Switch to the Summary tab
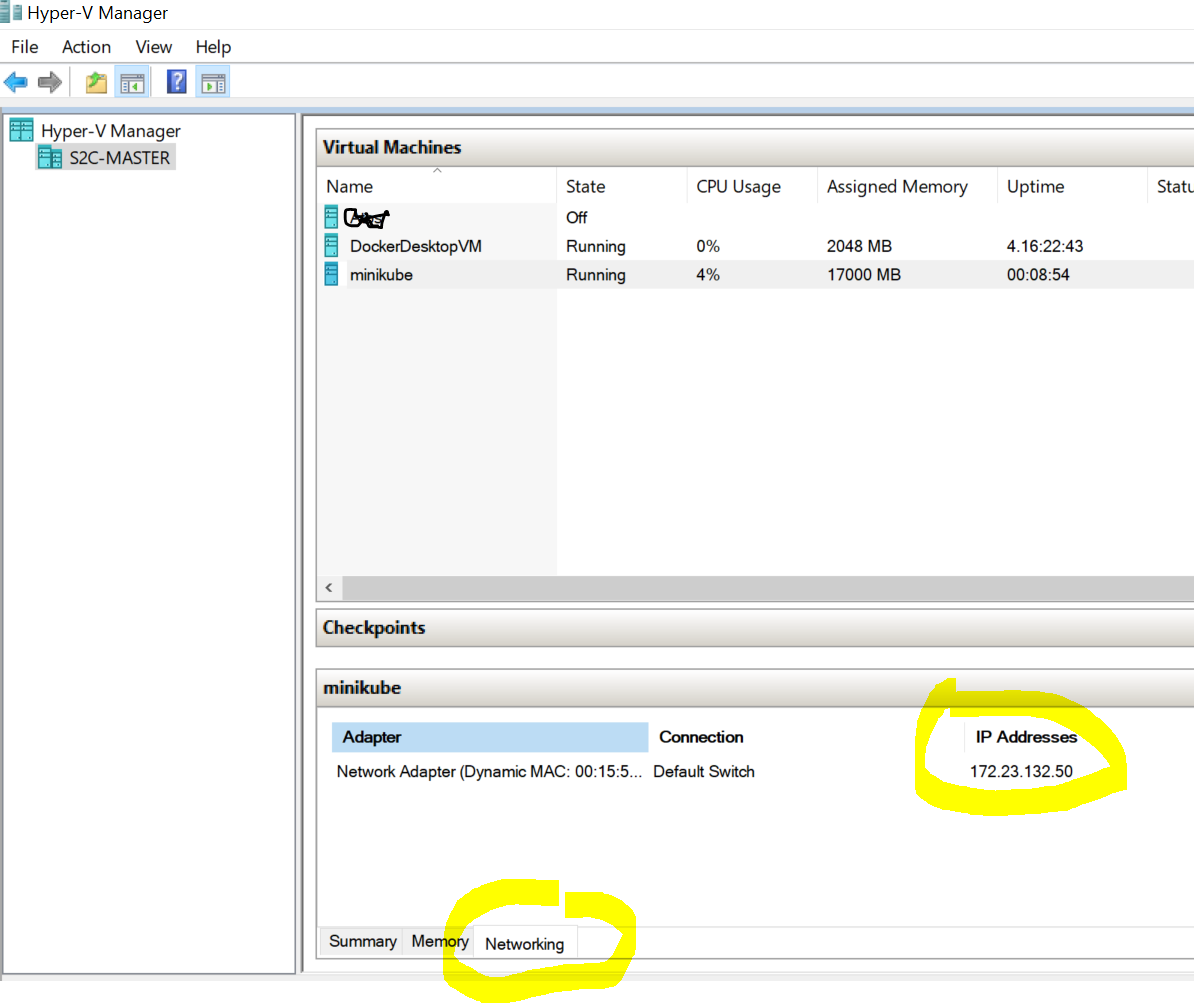The image size is (1194, 1003). point(362,941)
